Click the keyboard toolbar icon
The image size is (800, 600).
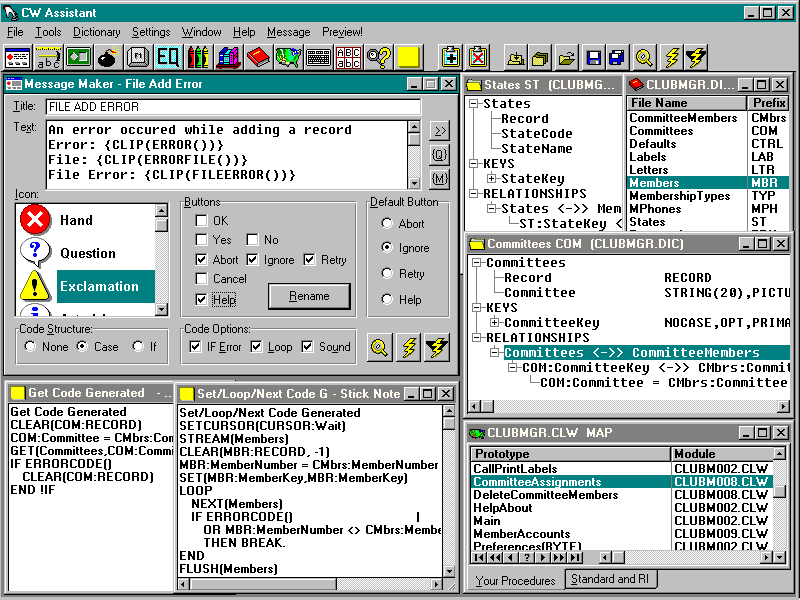[x=318, y=57]
